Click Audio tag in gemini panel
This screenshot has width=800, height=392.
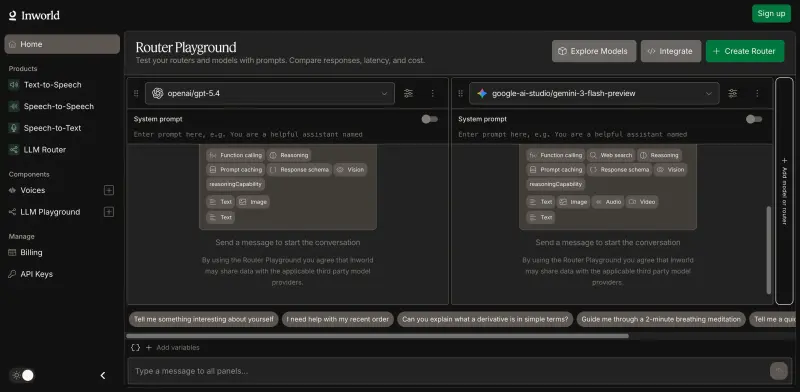pos(608,202)
